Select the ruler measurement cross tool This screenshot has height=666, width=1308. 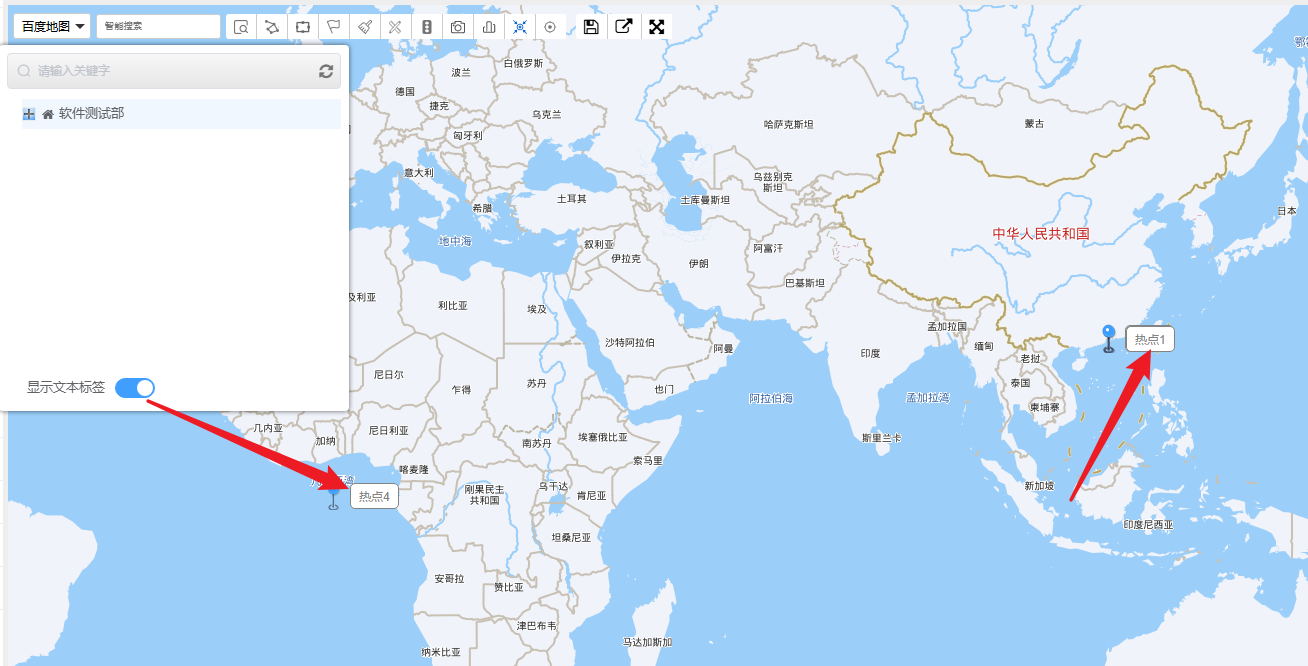(x=396, y=27)
